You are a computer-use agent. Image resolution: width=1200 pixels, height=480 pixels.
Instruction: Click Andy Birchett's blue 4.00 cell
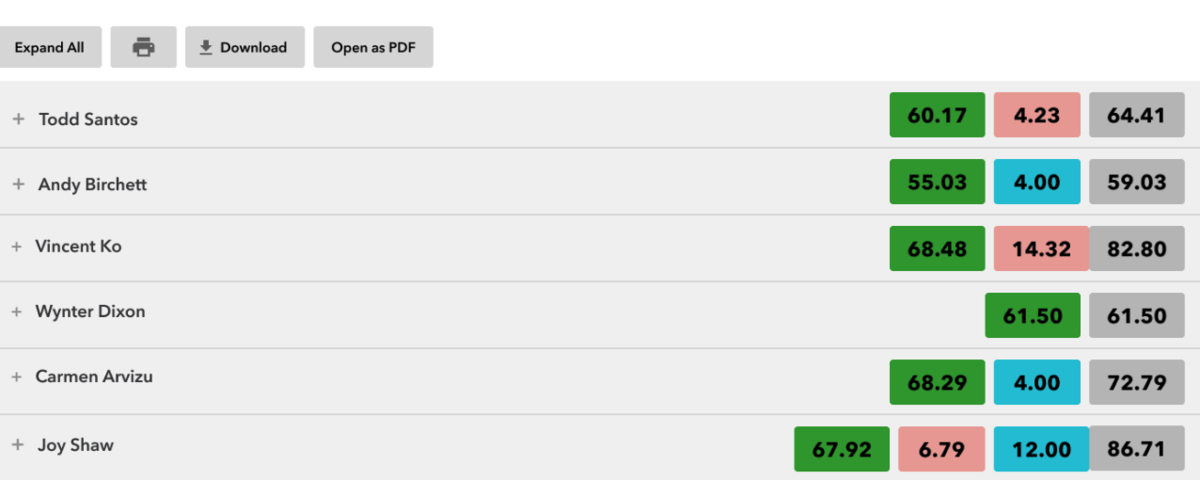pos(1037,182)
